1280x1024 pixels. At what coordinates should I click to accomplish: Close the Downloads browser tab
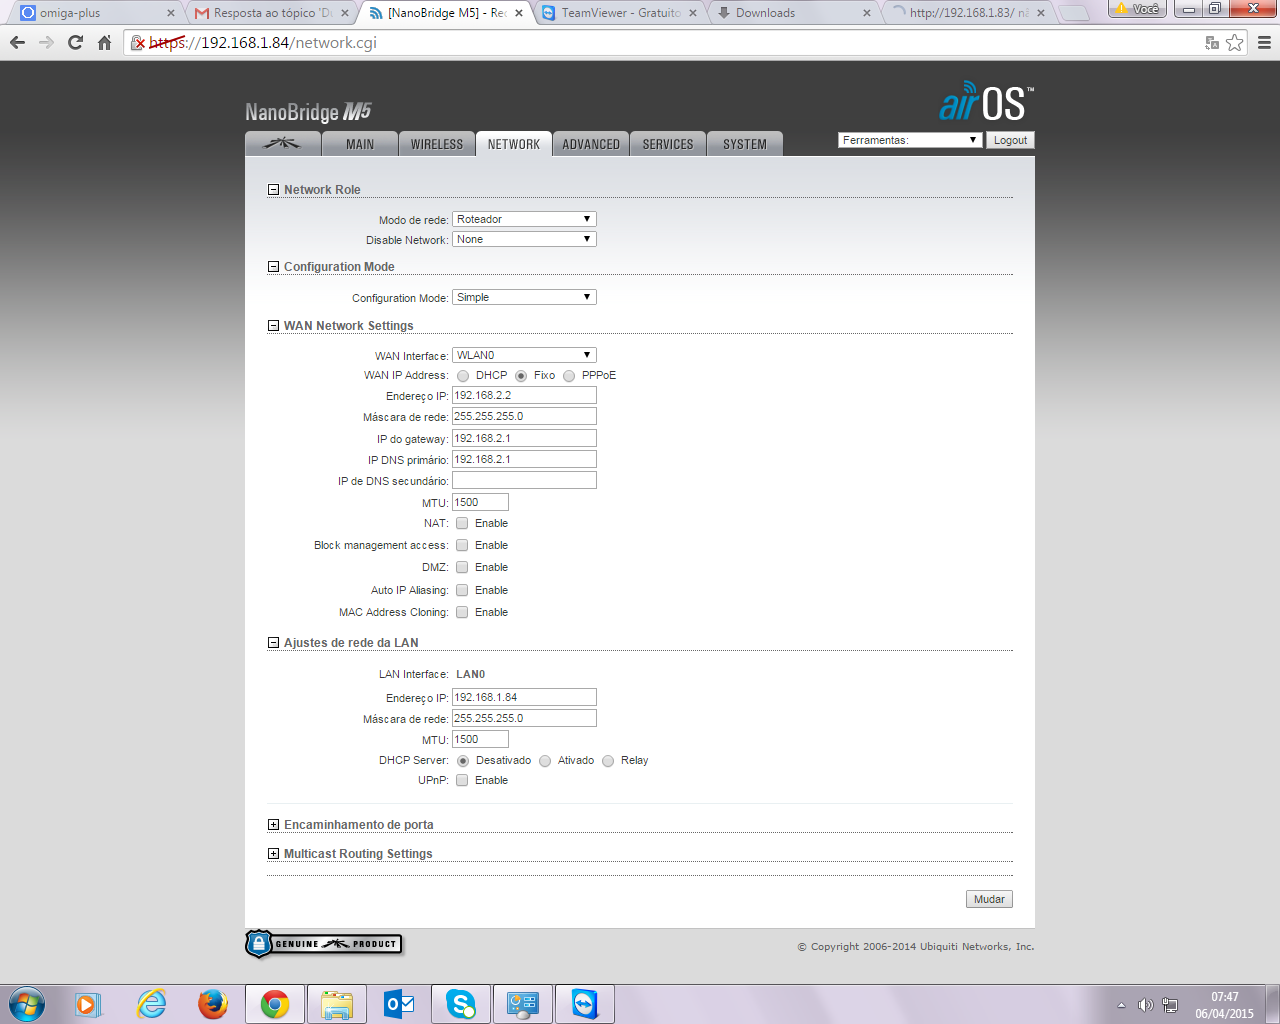coord(867,13)
